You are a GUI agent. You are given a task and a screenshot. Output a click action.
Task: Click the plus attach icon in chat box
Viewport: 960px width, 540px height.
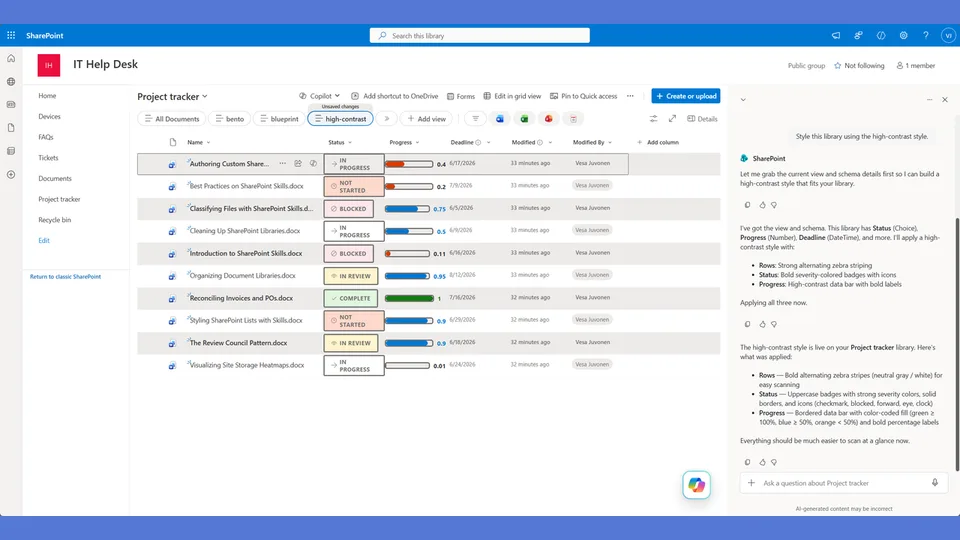pos(751,483)
